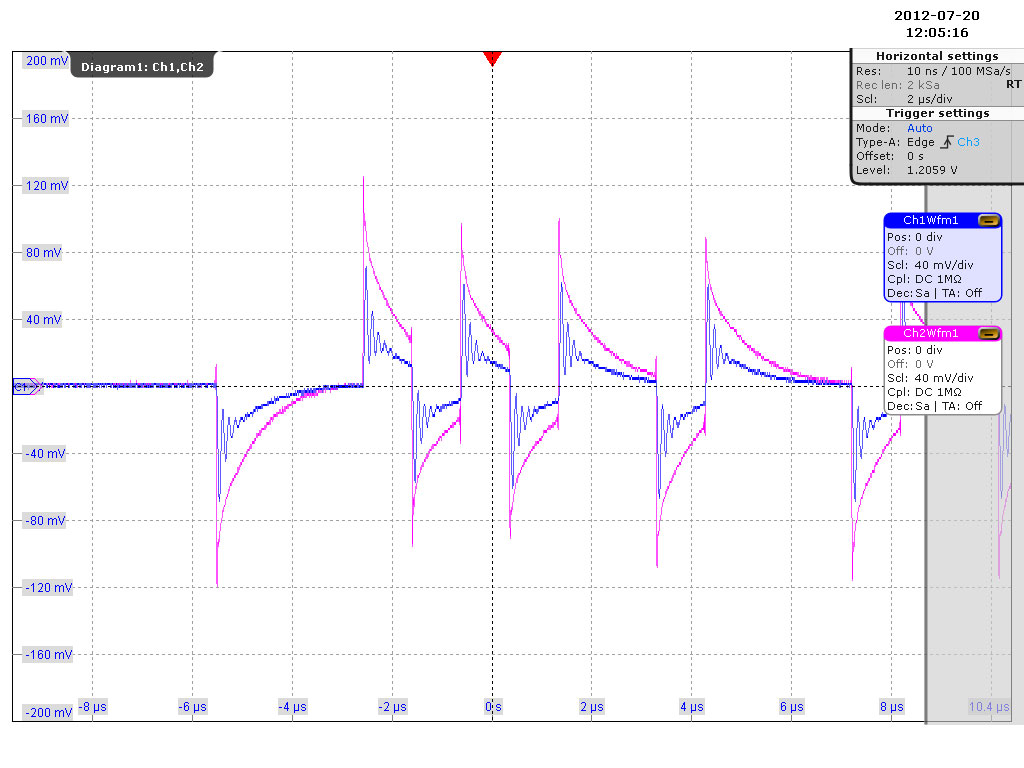Change Ch2 coupling DC 1MΩ setting
Image resolution: width=1024 pixels, height=768 pixels.
click(941, 392)
